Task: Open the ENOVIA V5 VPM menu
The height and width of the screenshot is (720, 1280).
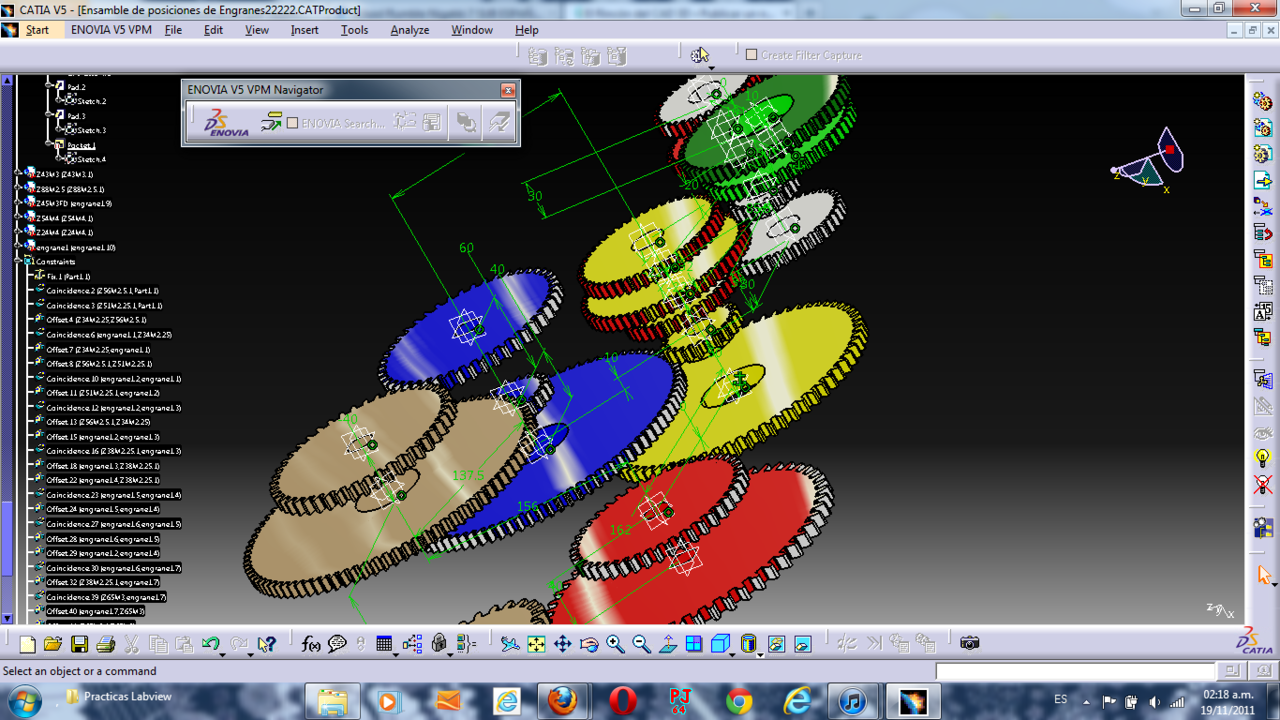Action: click(111, 30)
